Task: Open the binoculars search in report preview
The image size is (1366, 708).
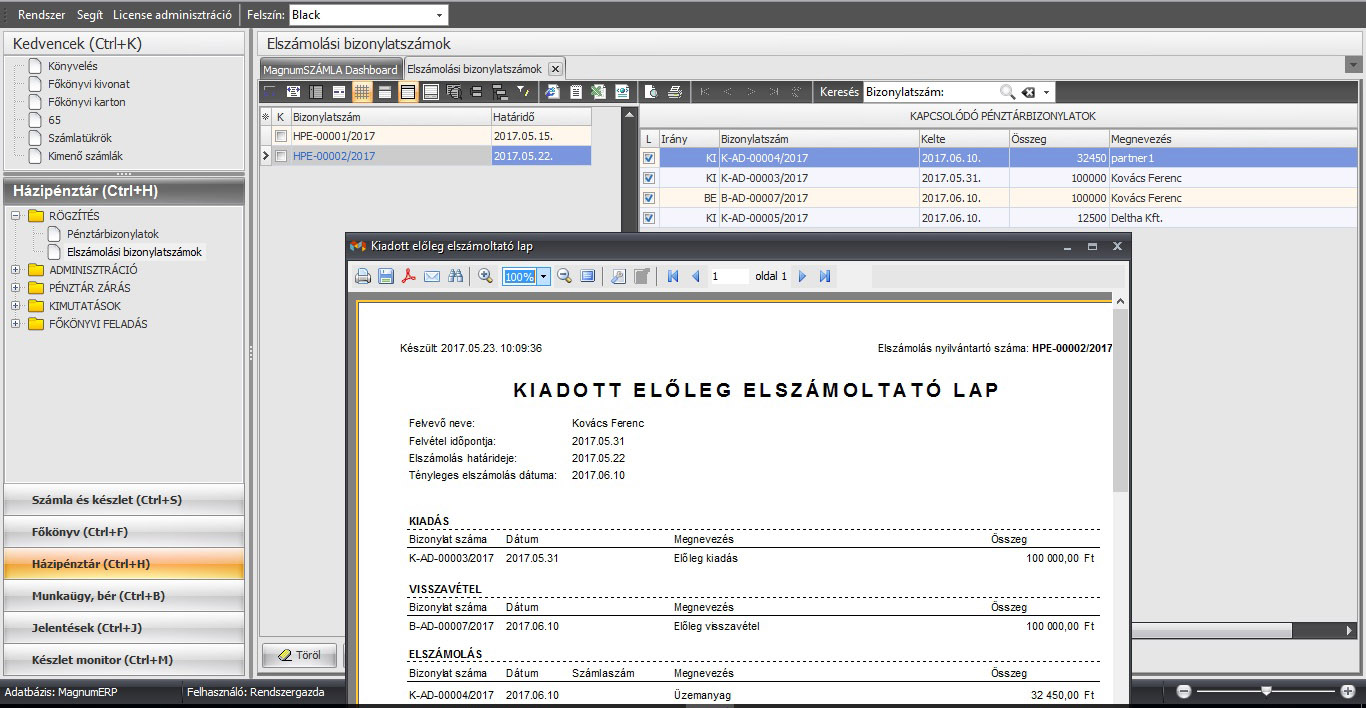Action: (x=456, y=277)
